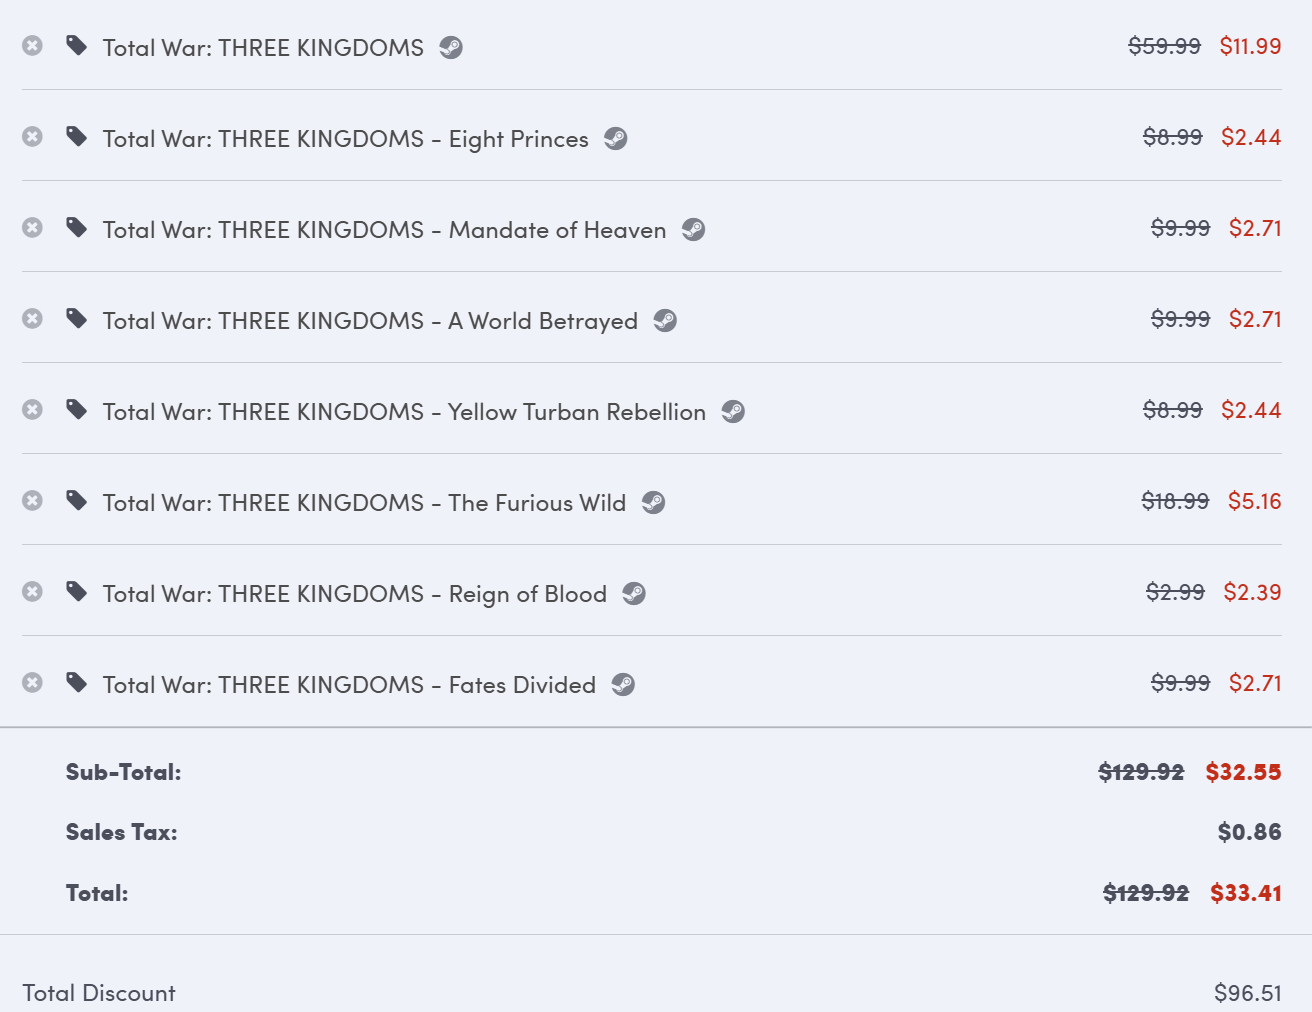Click Steam icon beside The Furious Wild

click(653, 503)
